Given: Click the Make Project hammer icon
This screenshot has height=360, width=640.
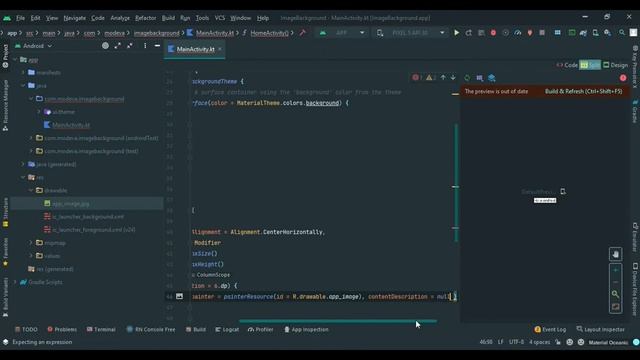Looking at the screenshot, I should click(x=302, y=33).
